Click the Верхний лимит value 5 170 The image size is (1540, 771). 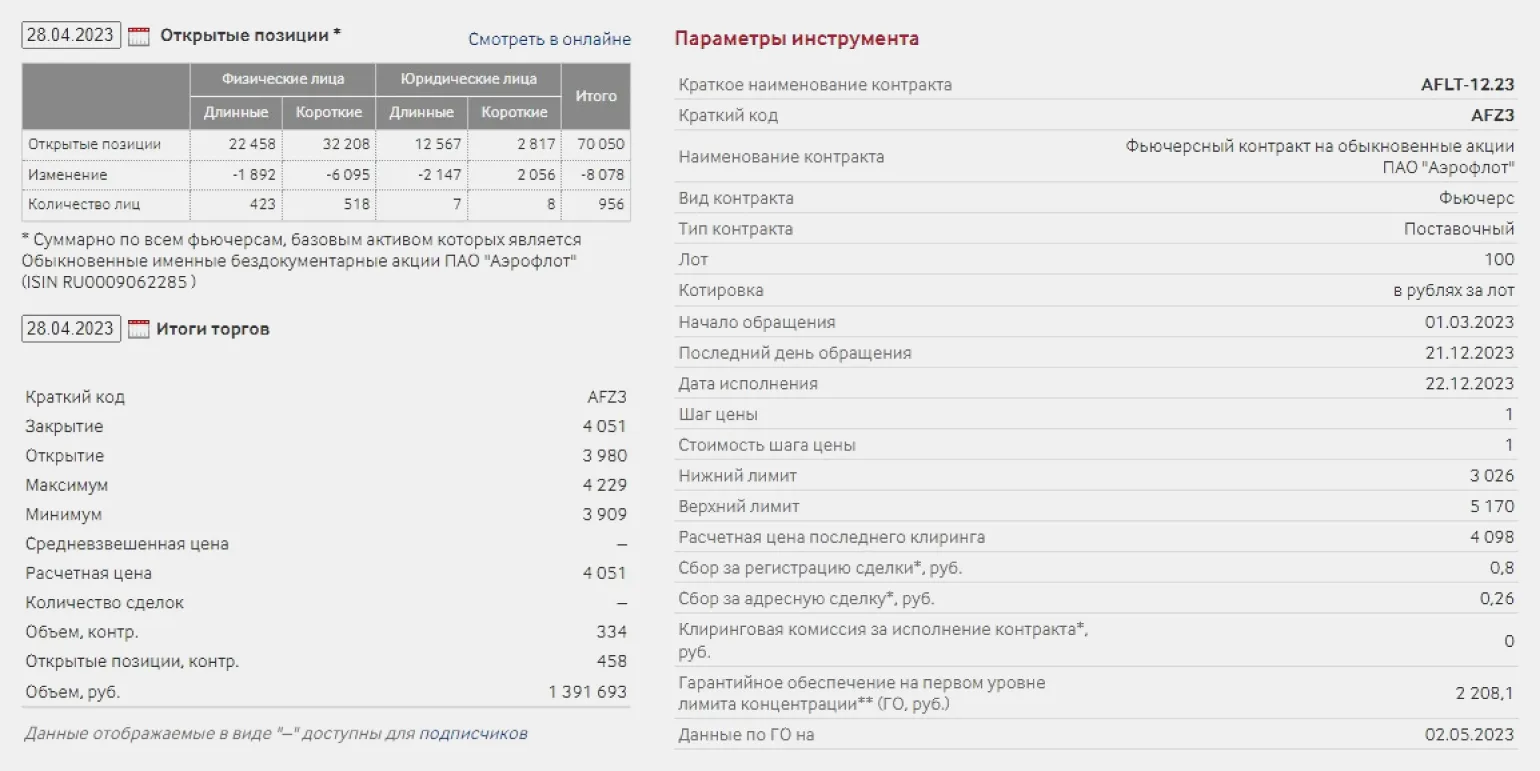(1492, 507)
